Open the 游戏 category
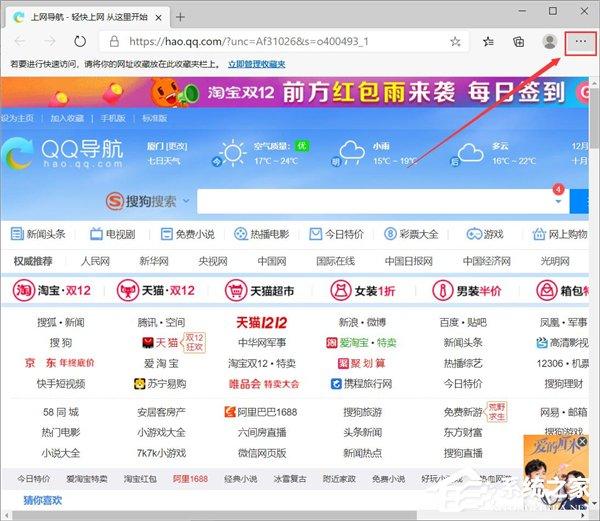600x521 pixels. [x=485, y=234]
